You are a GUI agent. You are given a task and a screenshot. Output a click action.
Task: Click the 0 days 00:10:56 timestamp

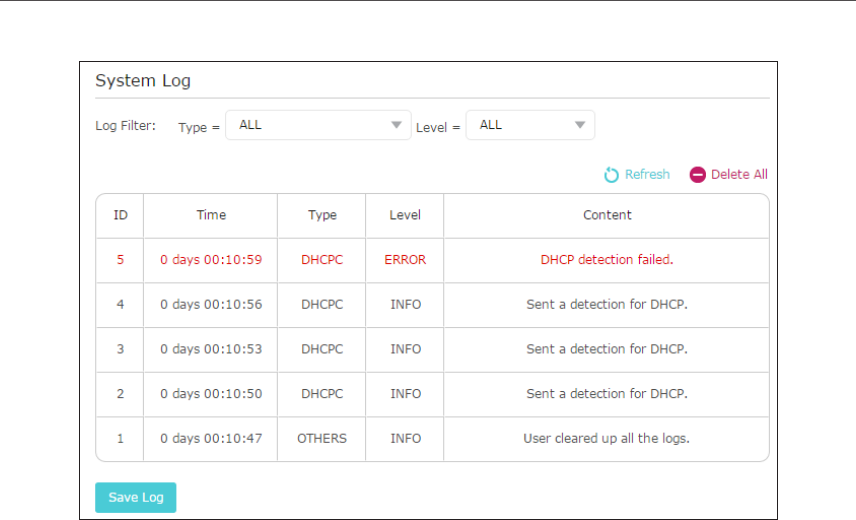point(211,305)
